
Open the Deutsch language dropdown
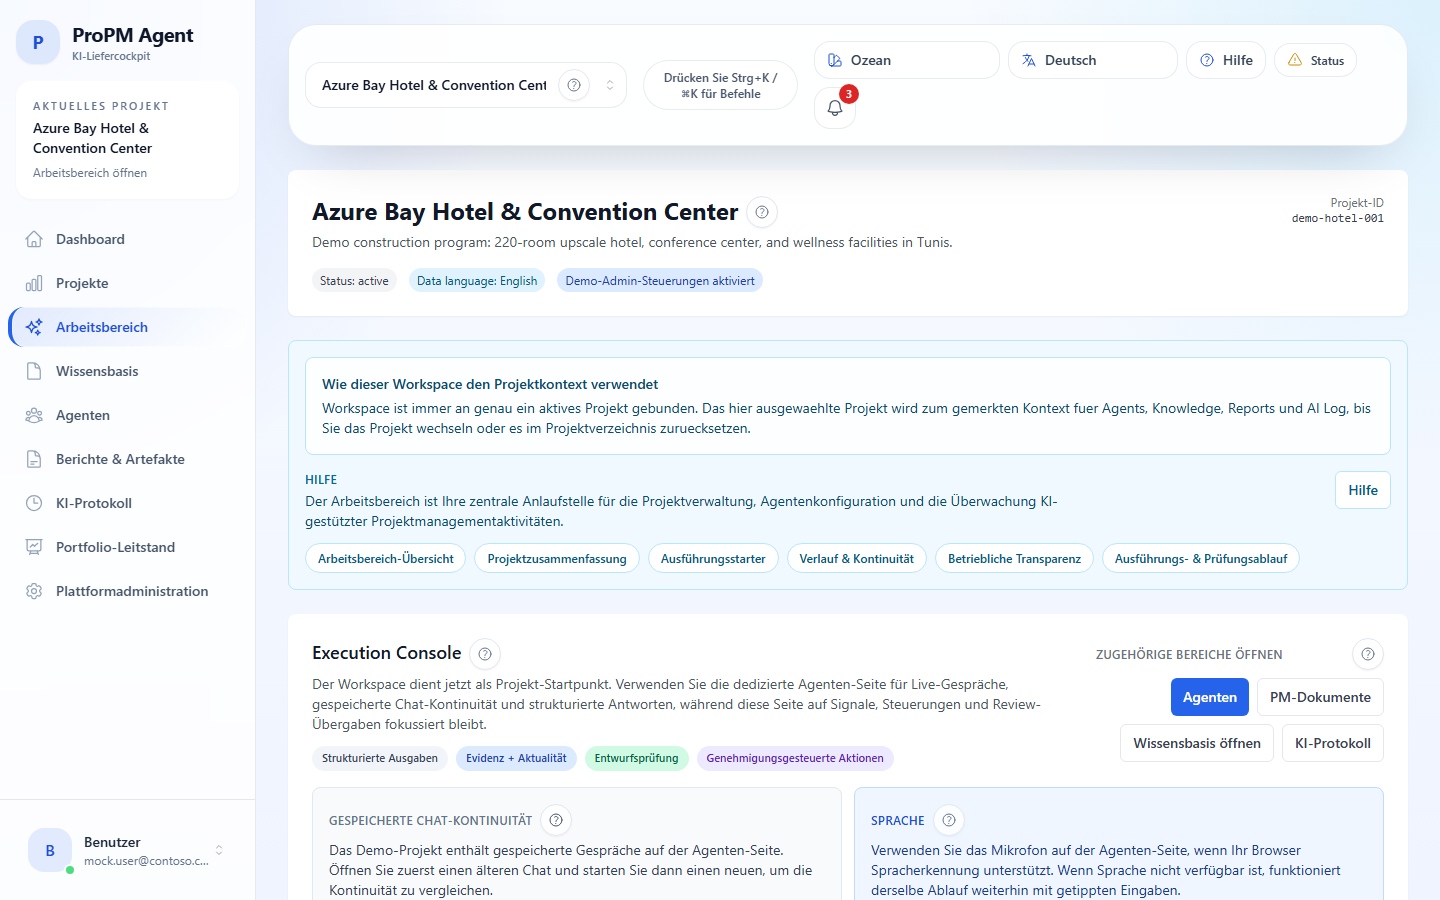pos(1092,60)
